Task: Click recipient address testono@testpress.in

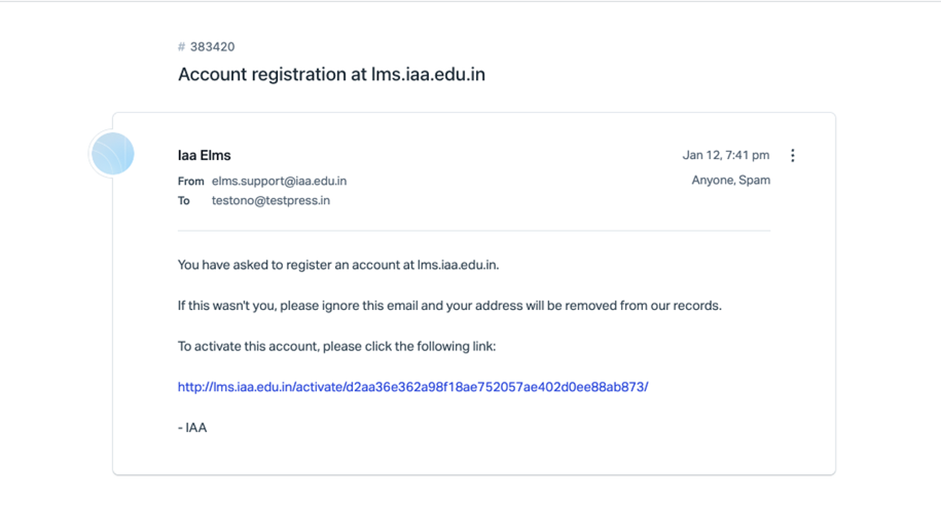Action: click(x=270, y=201)
